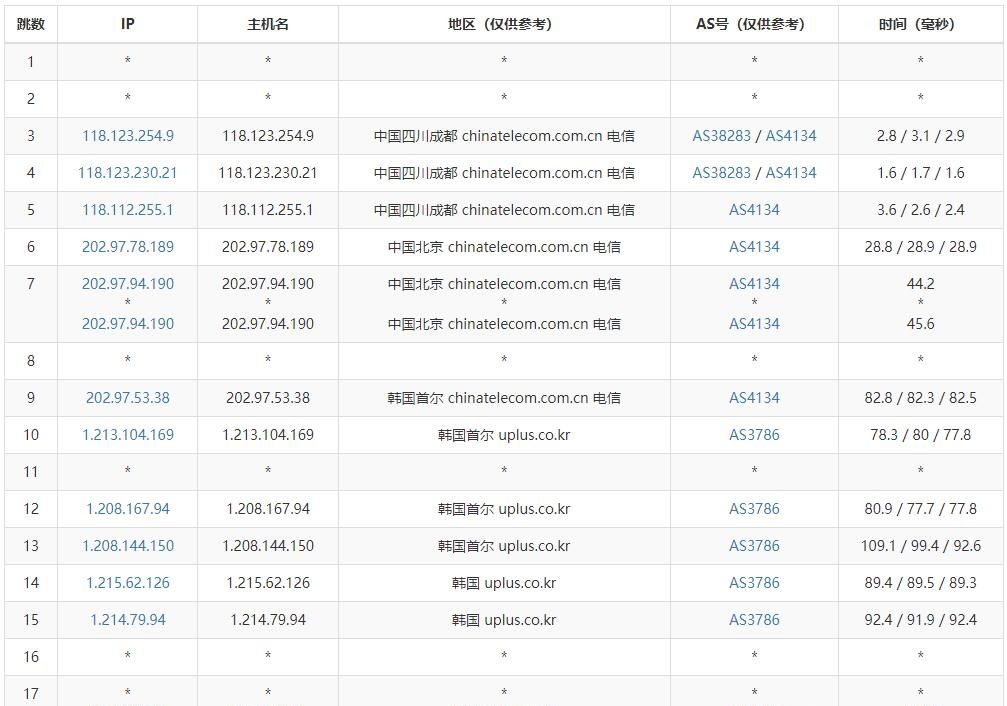Open the AS3786 link in hop 10
Screen dimensions: 1007x706
point(754,435)
